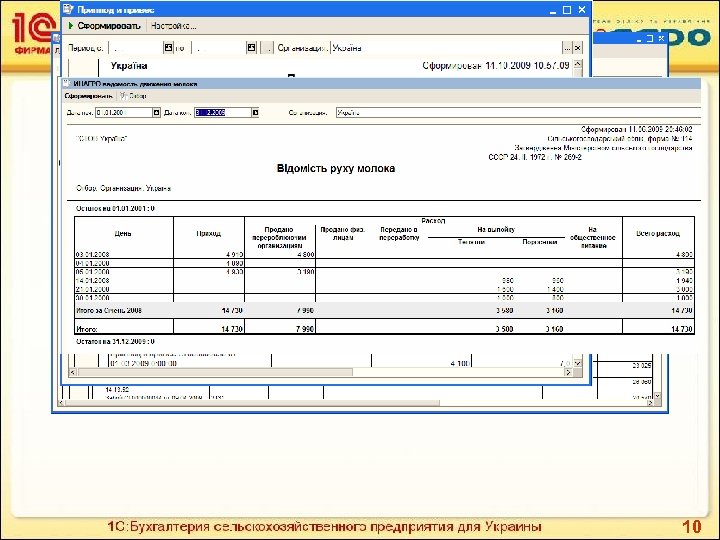This screenshot has width=720, height=540.
Task: Click the report heading Відомість руху молока
Action: [336, 169]
